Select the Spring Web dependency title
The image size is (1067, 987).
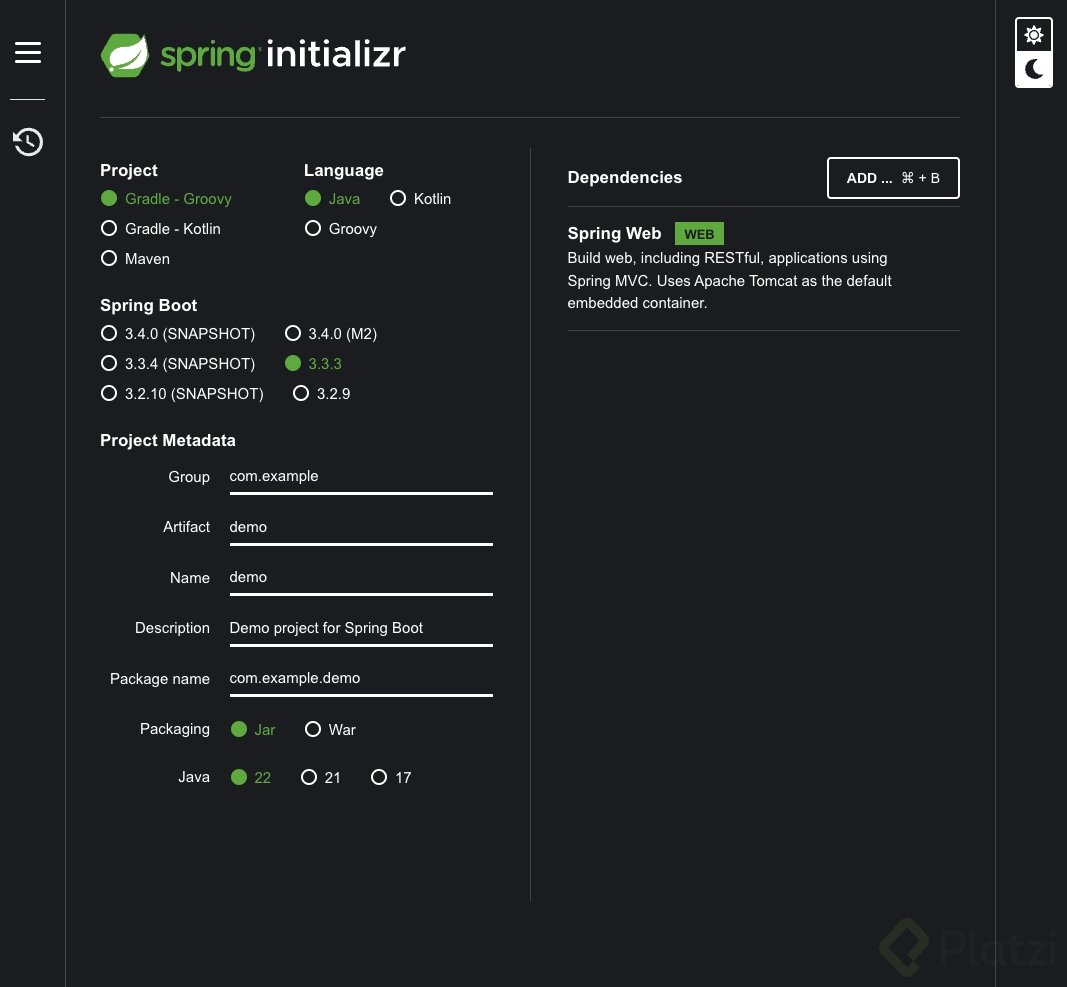point(614,233)
